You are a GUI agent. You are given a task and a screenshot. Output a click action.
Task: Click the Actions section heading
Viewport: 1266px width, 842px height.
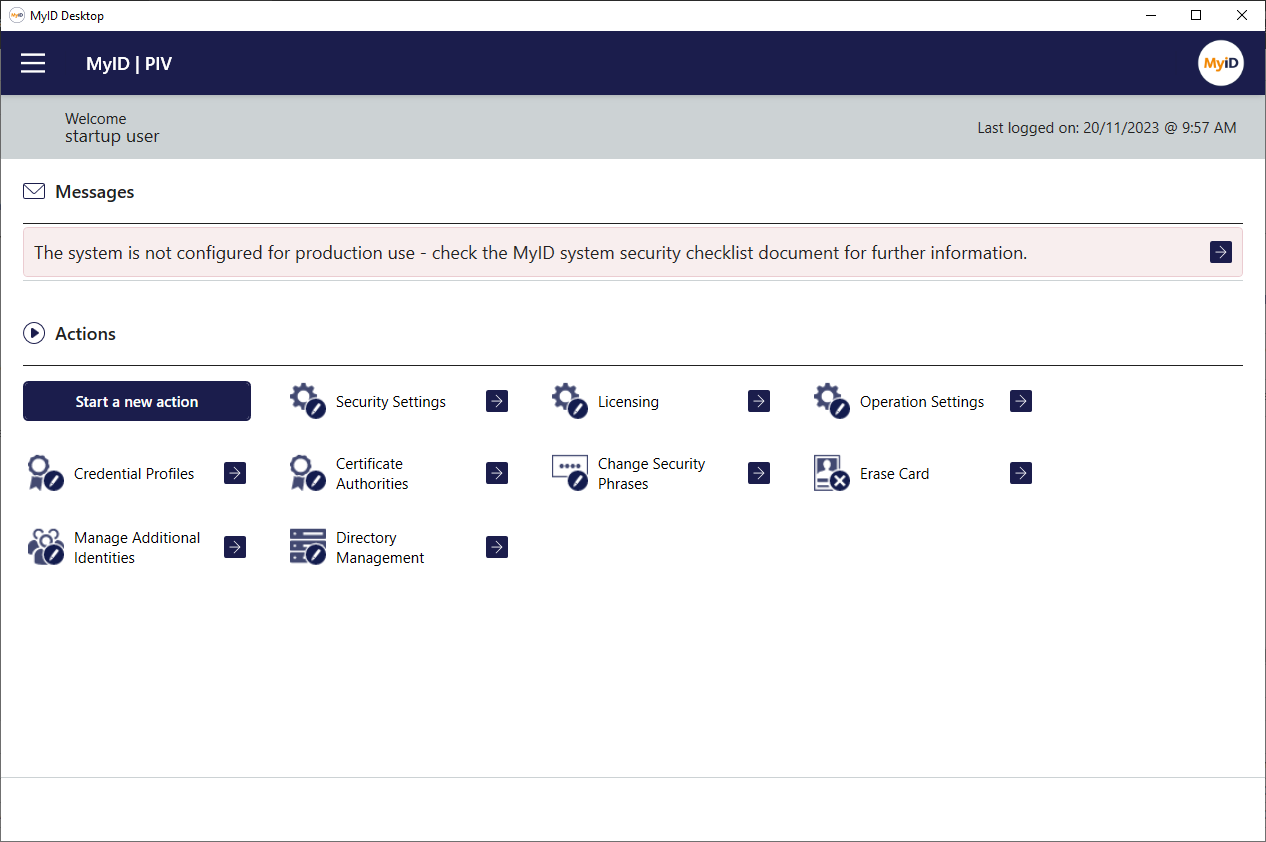click(x=85, y=334)
